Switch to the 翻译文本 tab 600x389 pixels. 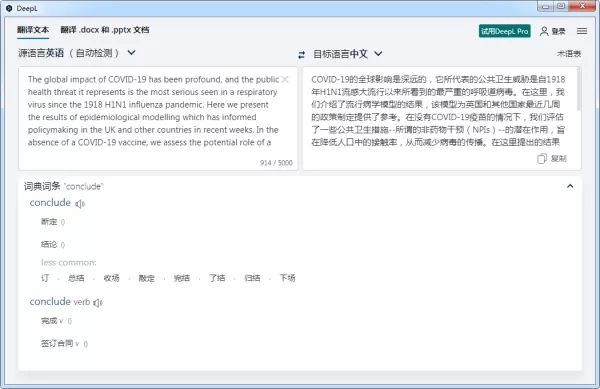coord(33,30)
